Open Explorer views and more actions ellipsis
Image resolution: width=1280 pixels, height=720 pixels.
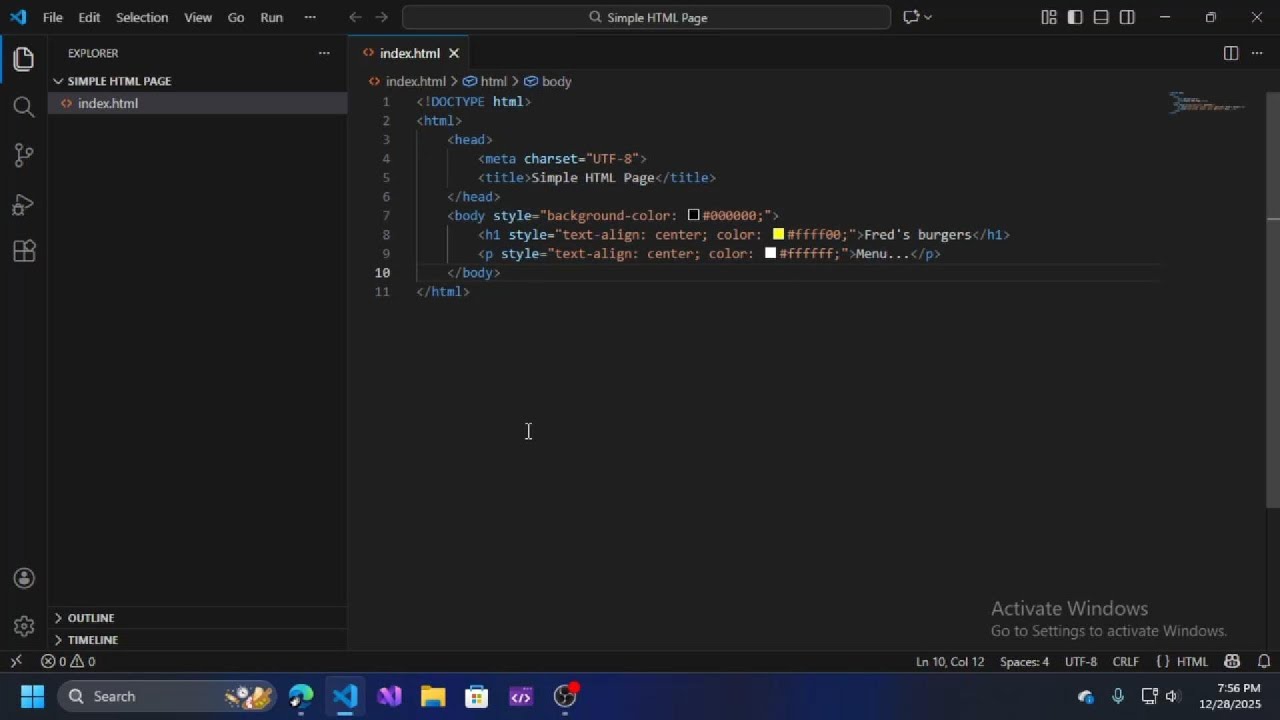click(x=323, y=53)
